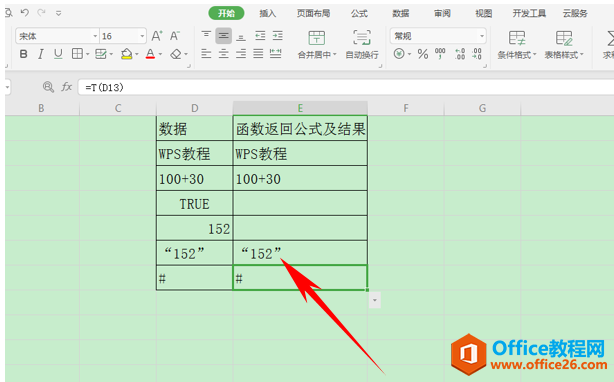Select column E header
Screen dimensions: 614x382
pos(300,108)
